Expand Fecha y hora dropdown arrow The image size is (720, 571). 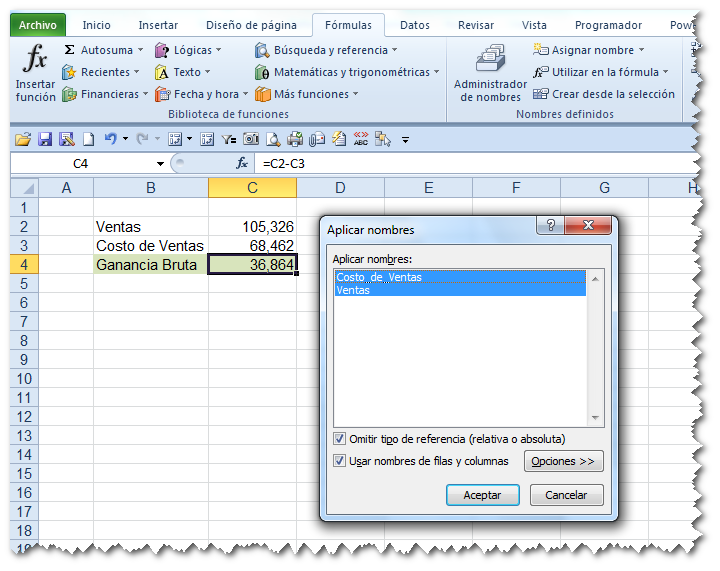245,94
